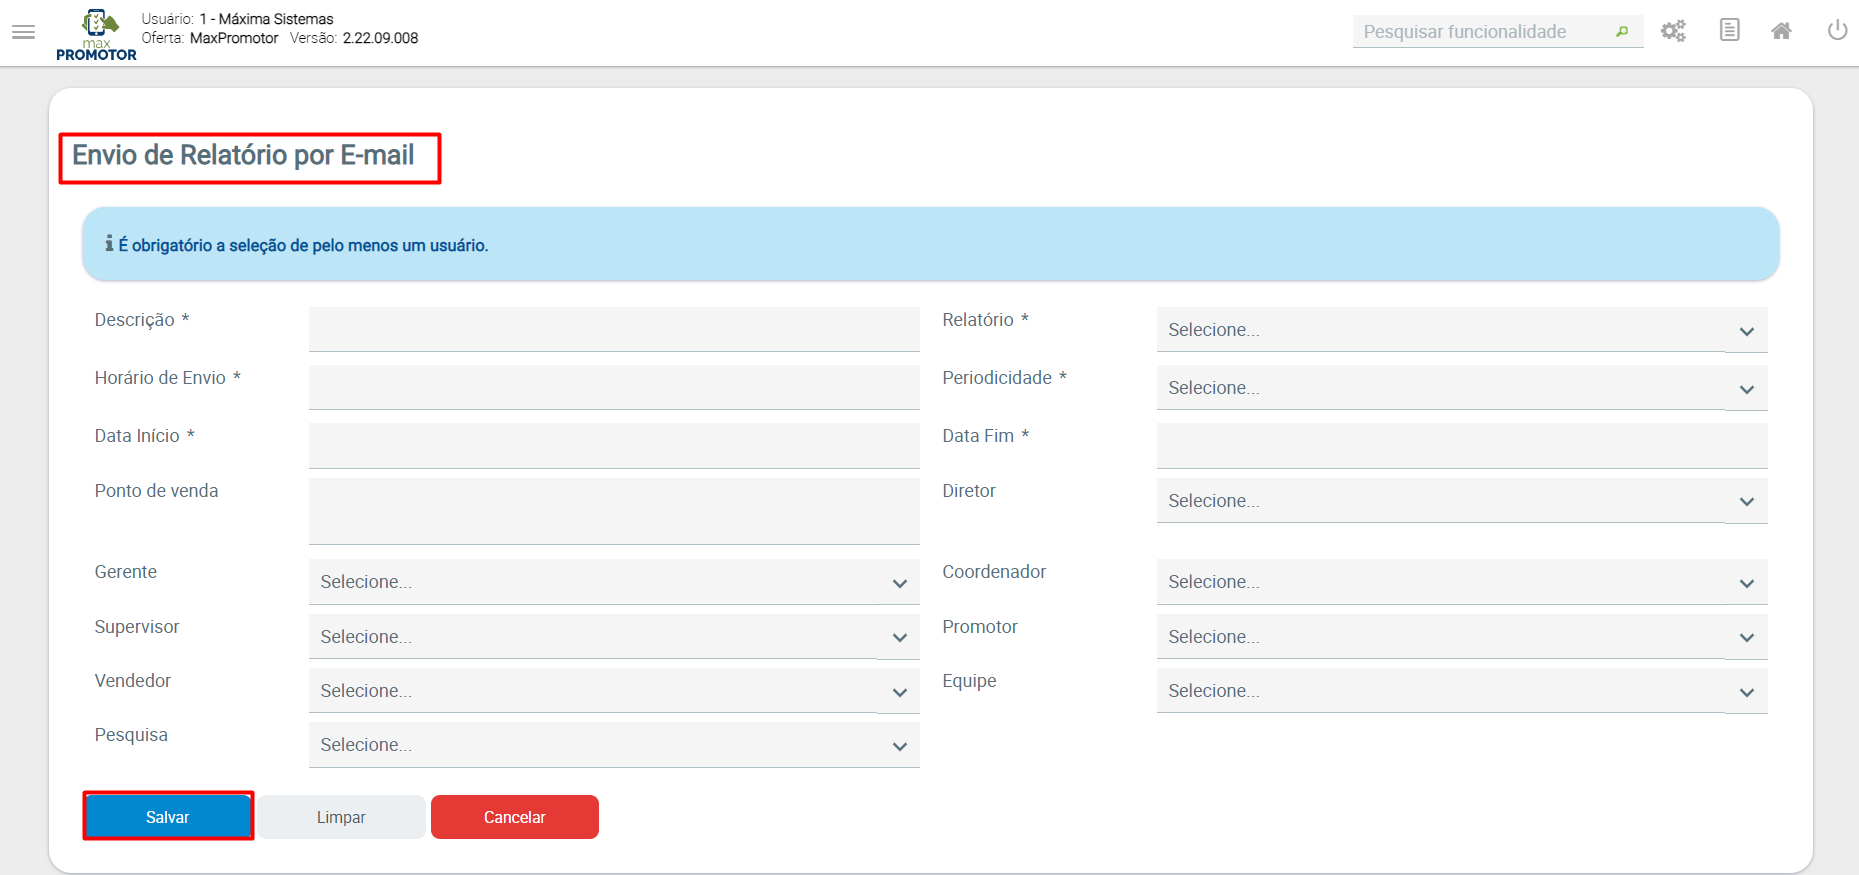Click the Envio de Relatório por E-mail heading
Image resolution: width=1859 pixels, height=875 pixels.
pyautogui.click(x=243, y=155)
